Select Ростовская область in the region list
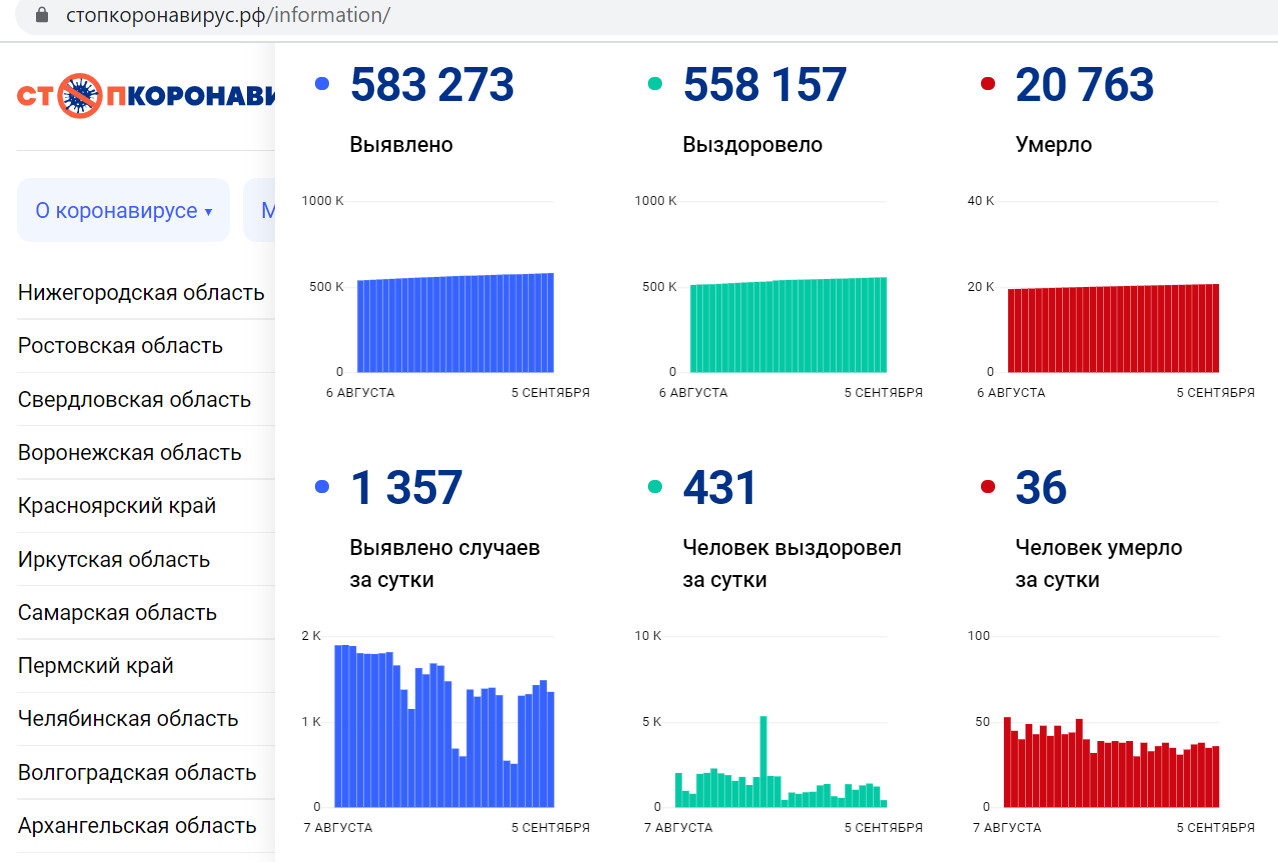The image size is (1278, 862). [120, 346]
